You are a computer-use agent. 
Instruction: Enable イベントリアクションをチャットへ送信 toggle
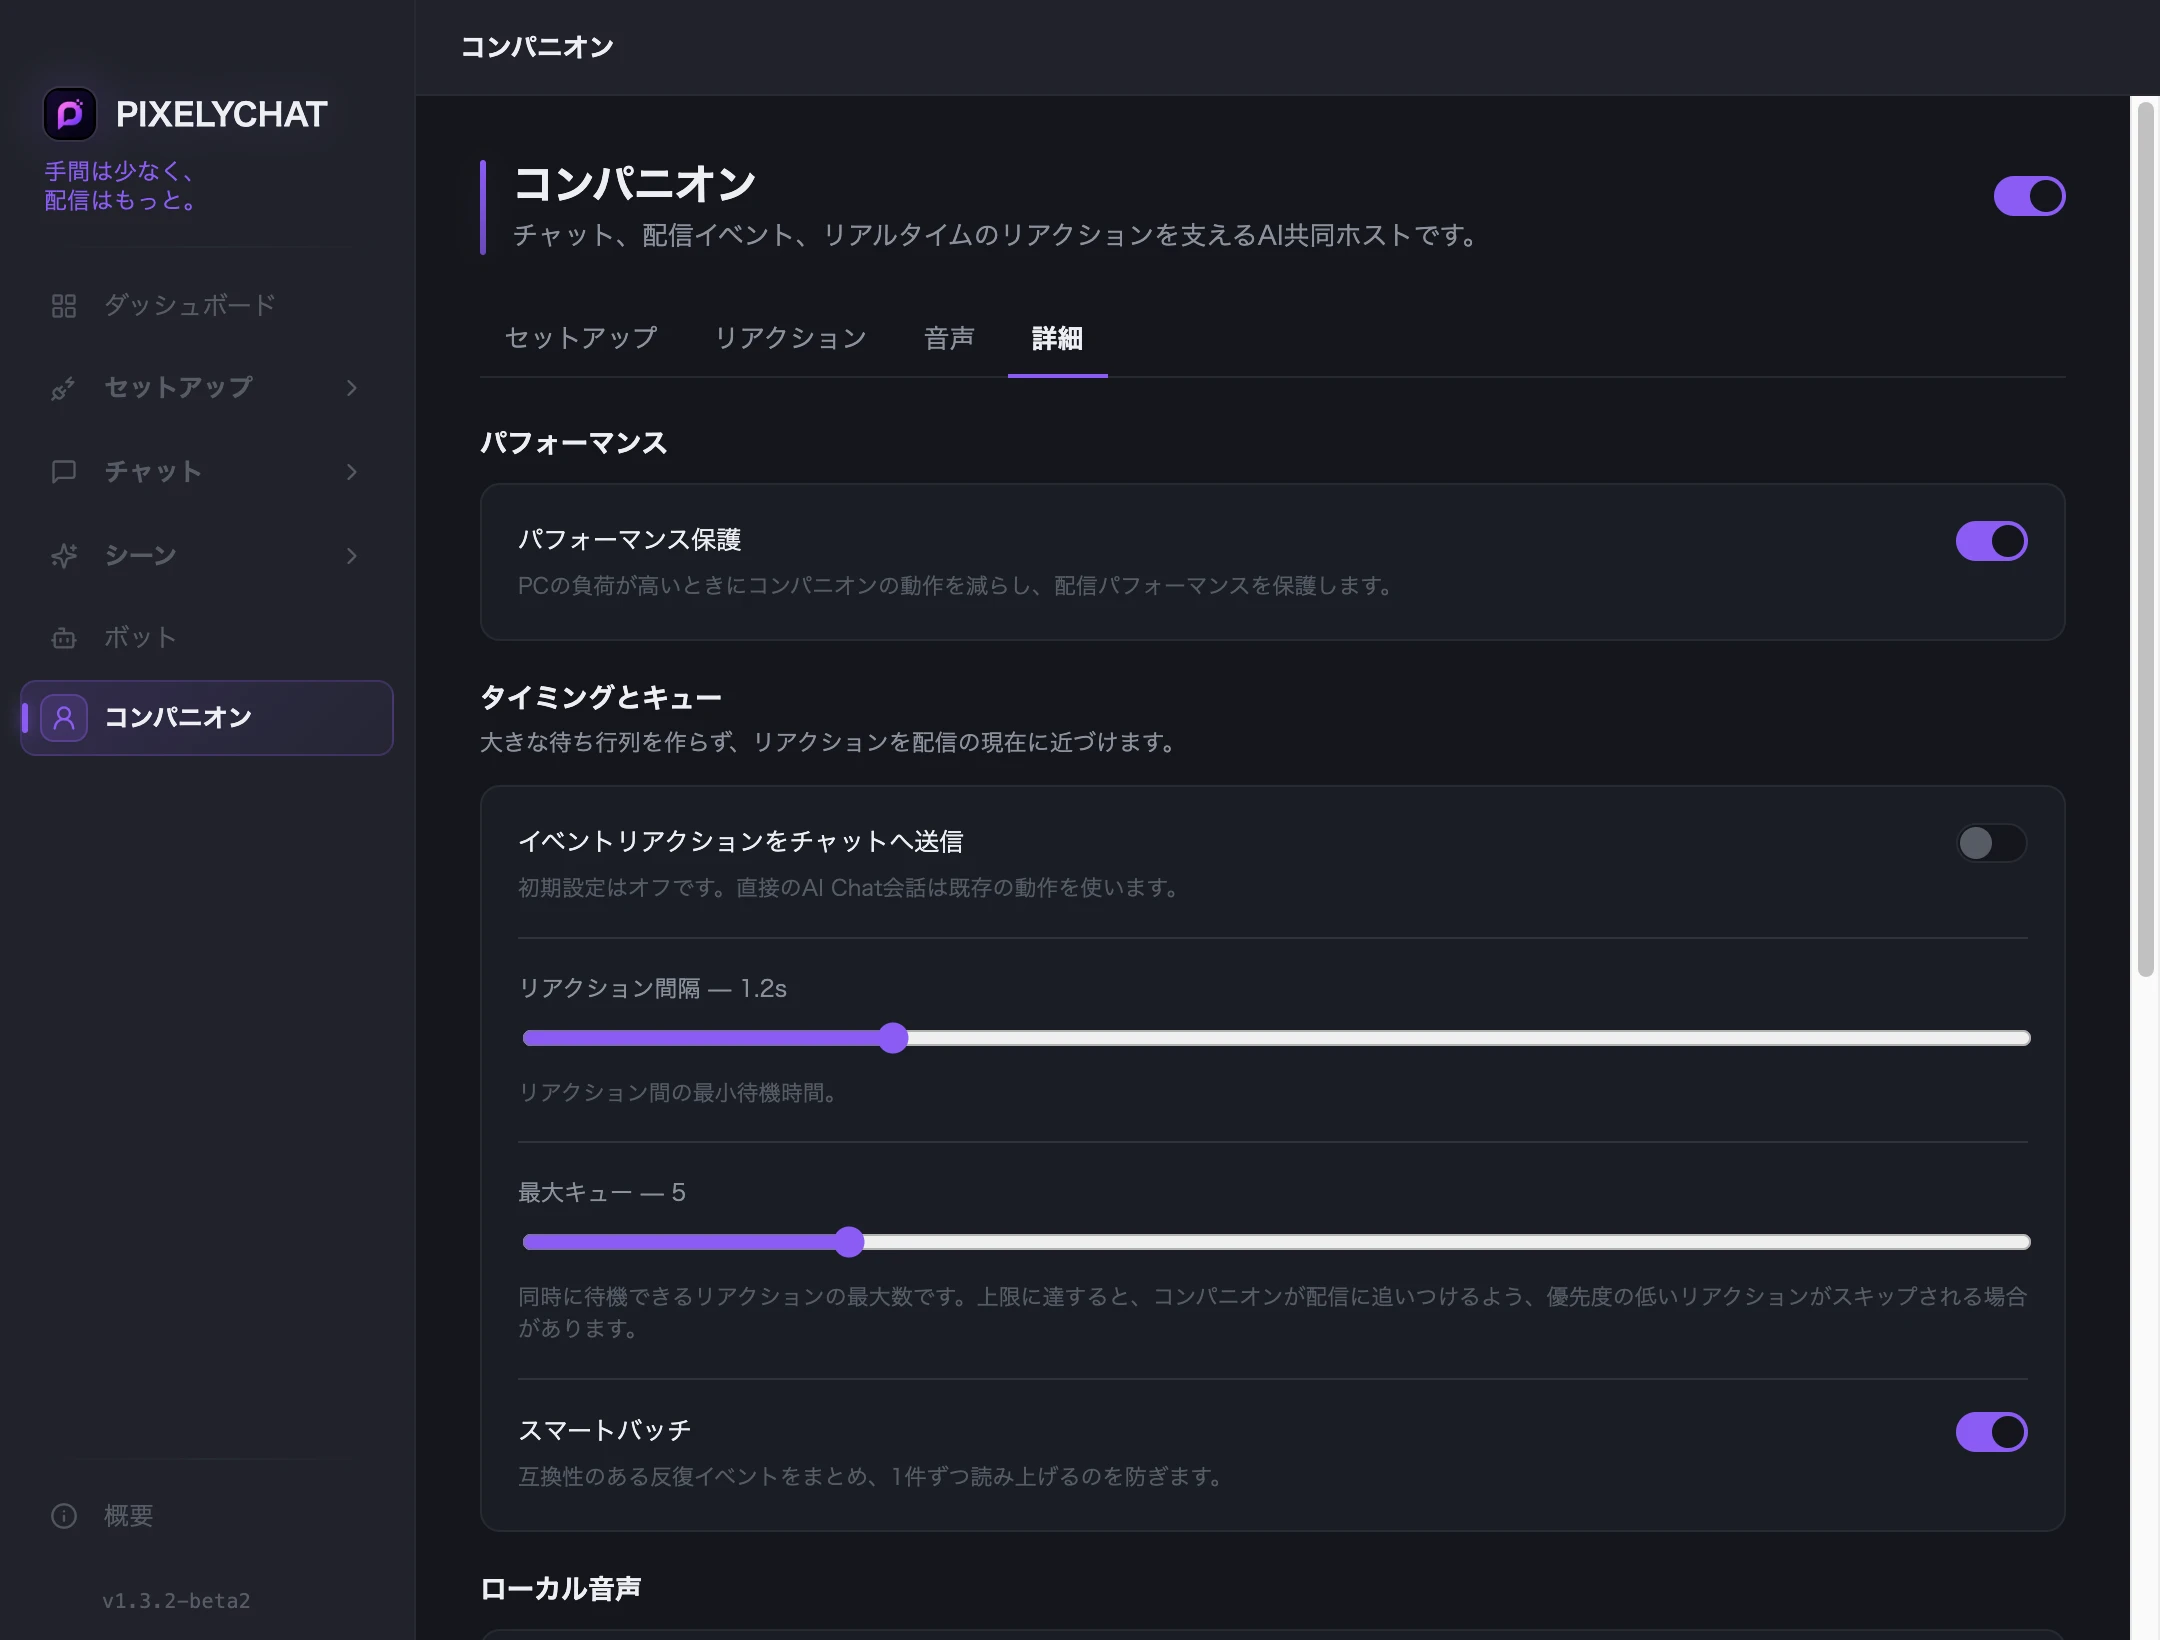coord(1991,843)
